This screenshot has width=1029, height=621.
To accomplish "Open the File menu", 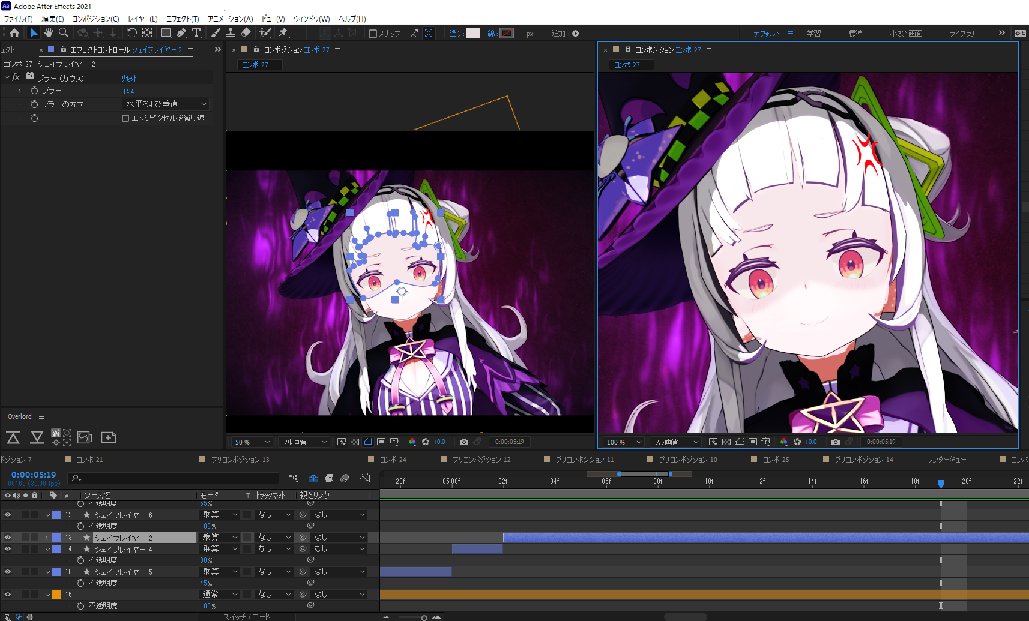I will (x=18, y=19).
